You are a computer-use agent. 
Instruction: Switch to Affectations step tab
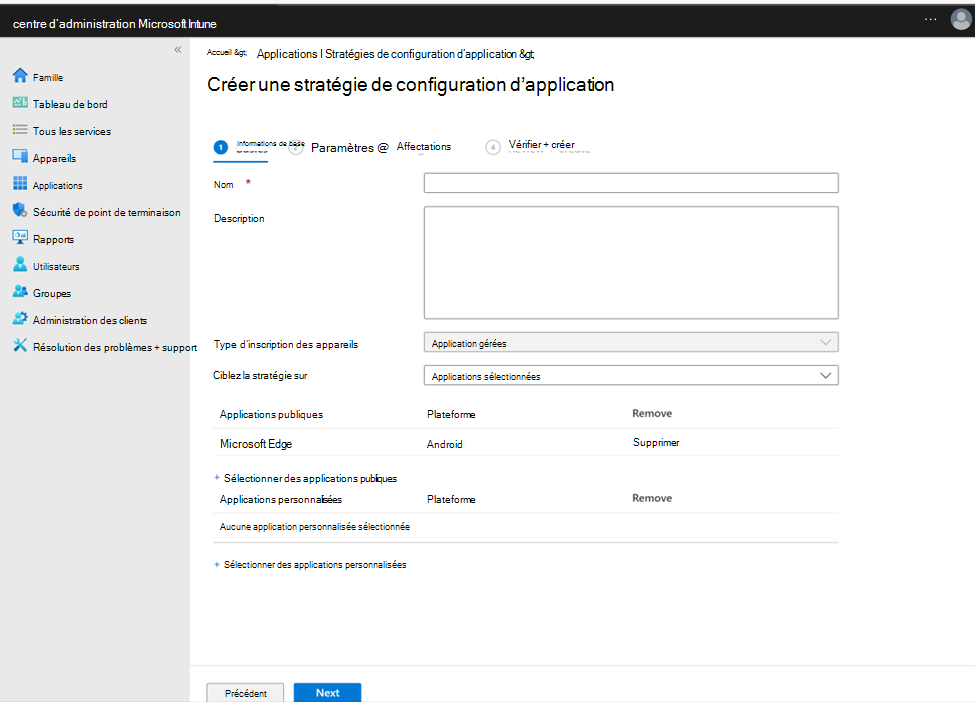point(423,147)
